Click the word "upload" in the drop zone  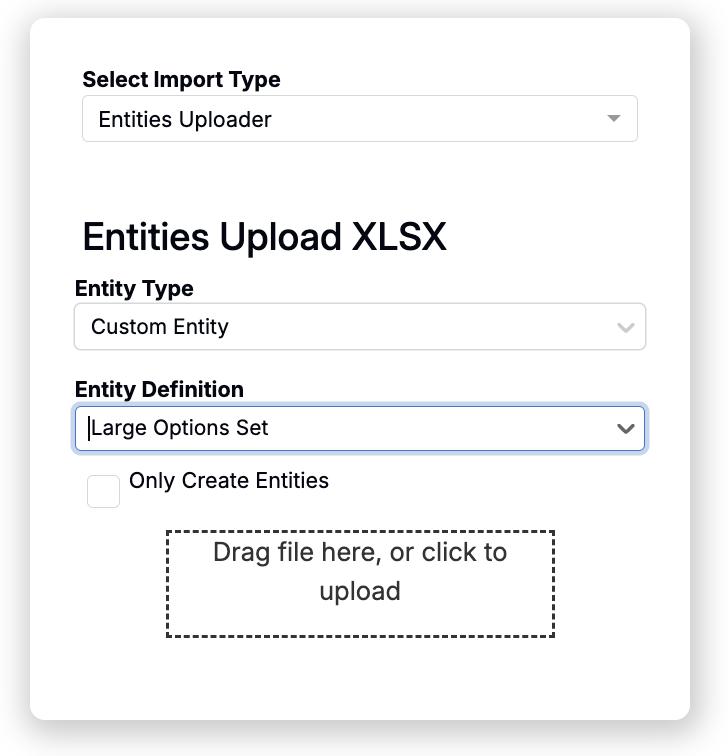(360, 591)
